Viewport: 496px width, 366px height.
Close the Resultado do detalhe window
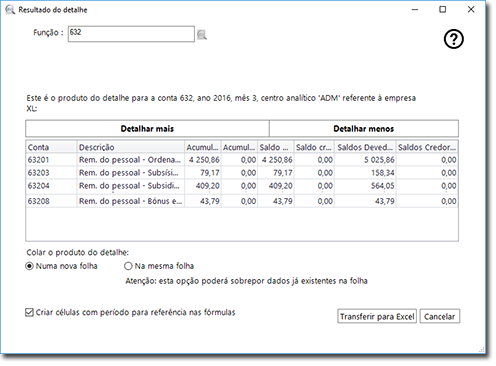point(471,10)
